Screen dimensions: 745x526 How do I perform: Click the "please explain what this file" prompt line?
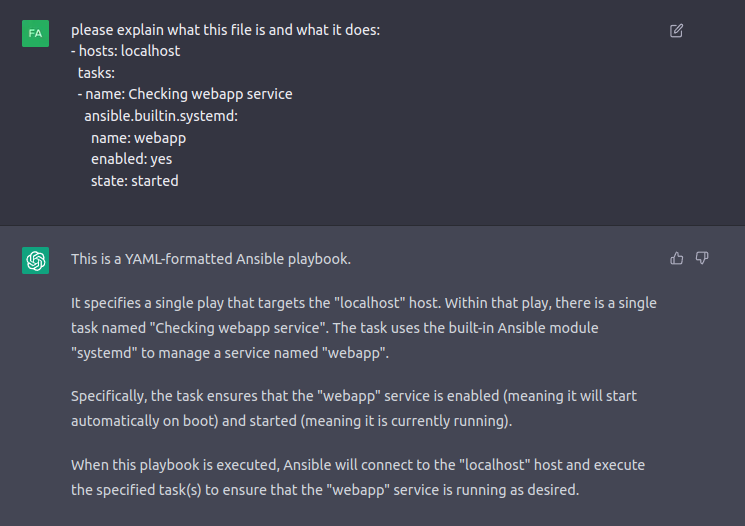point(225,30)
